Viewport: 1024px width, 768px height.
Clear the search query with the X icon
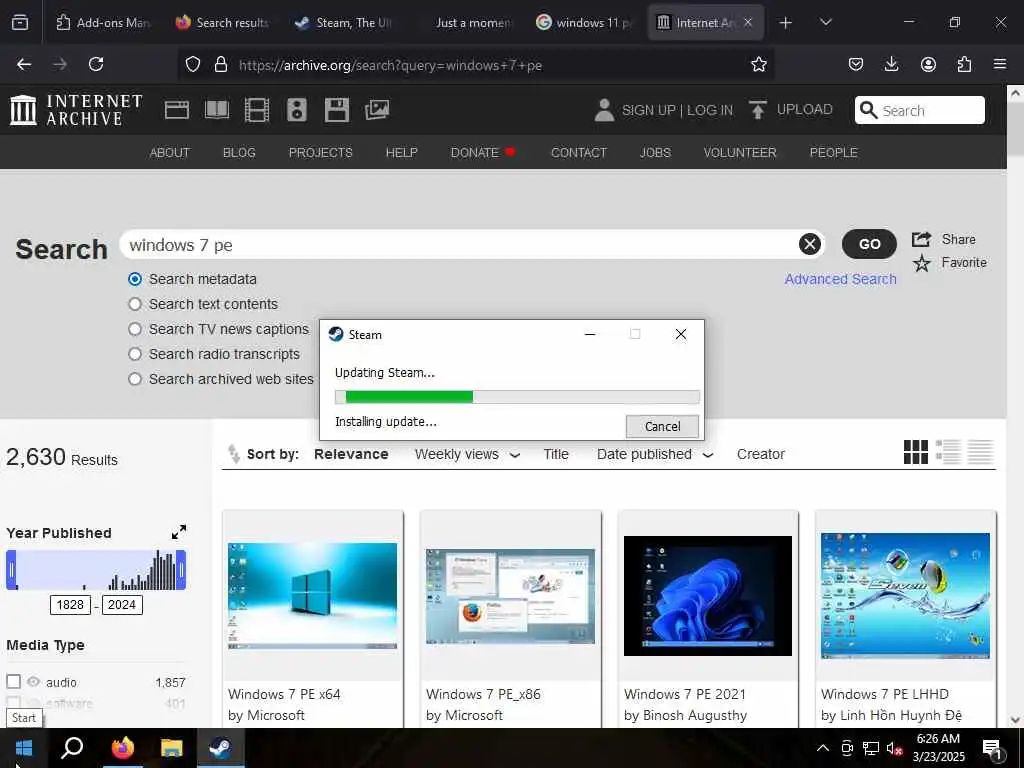click(x=810, y=244)
